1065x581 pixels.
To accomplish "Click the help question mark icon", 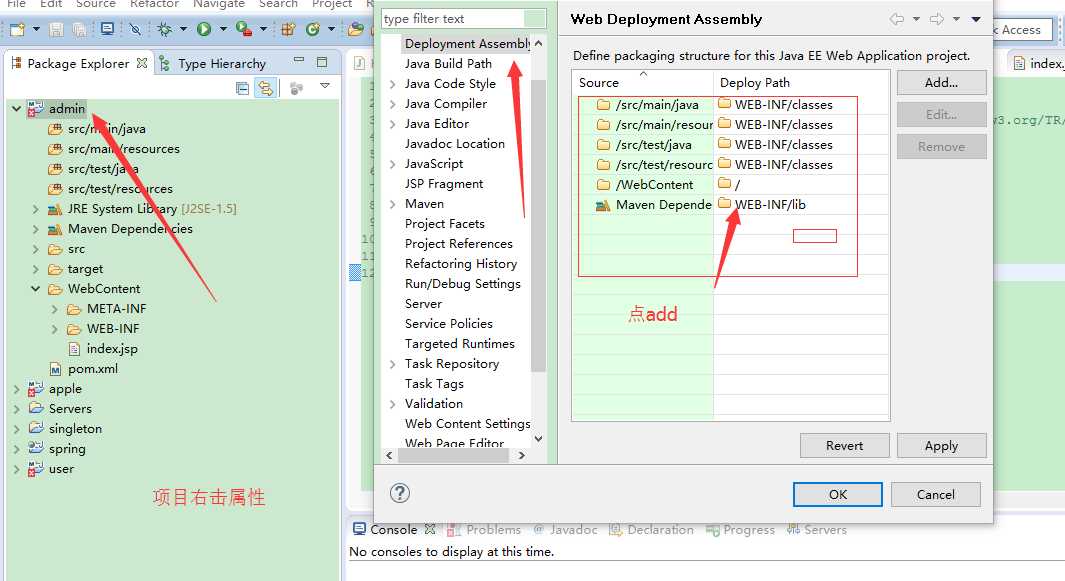I will coord(400,493).
